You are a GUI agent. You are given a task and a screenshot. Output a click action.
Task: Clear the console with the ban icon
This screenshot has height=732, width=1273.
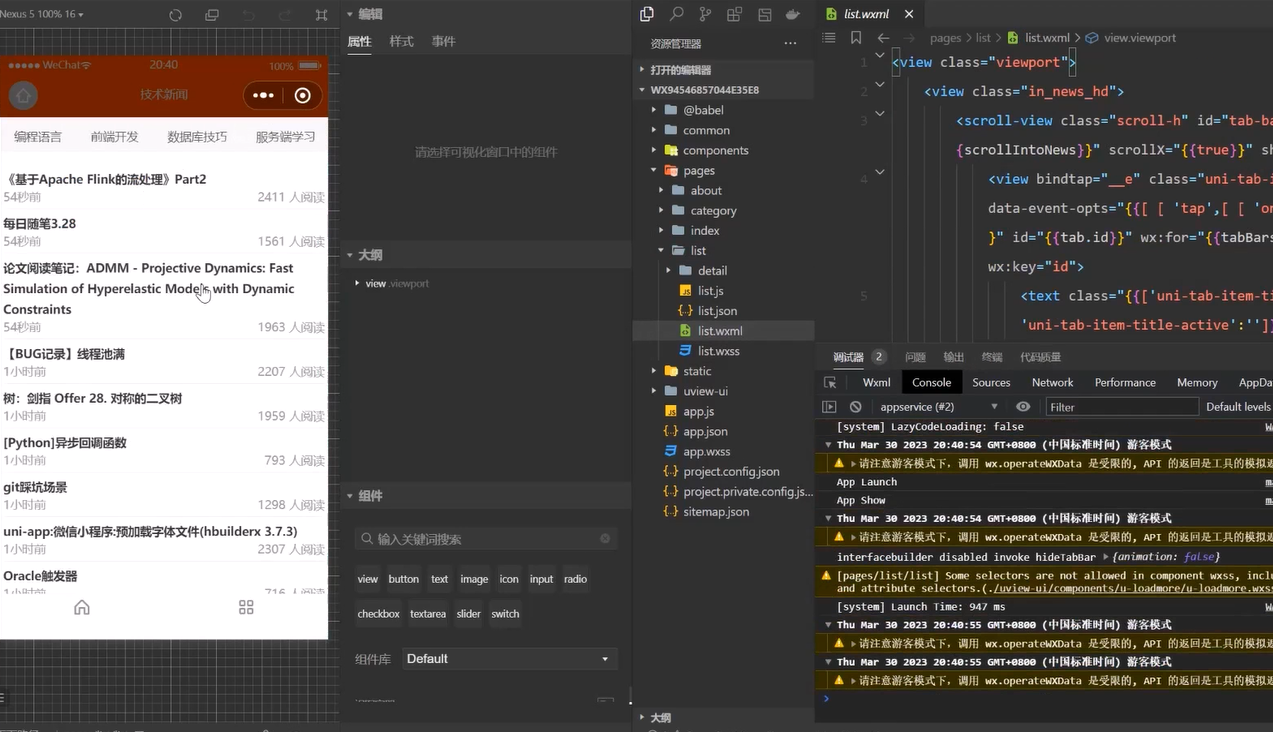(x=856, y=407)
